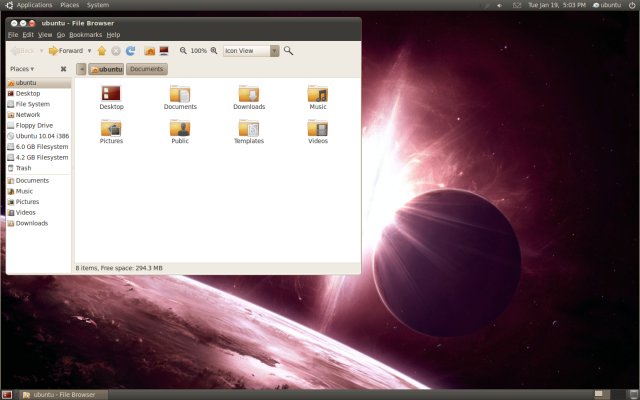Image resolution: width=640 pixels, height=400 pixels.
Task: Select Trash in the Places sidebar
Action: (23, 168)
